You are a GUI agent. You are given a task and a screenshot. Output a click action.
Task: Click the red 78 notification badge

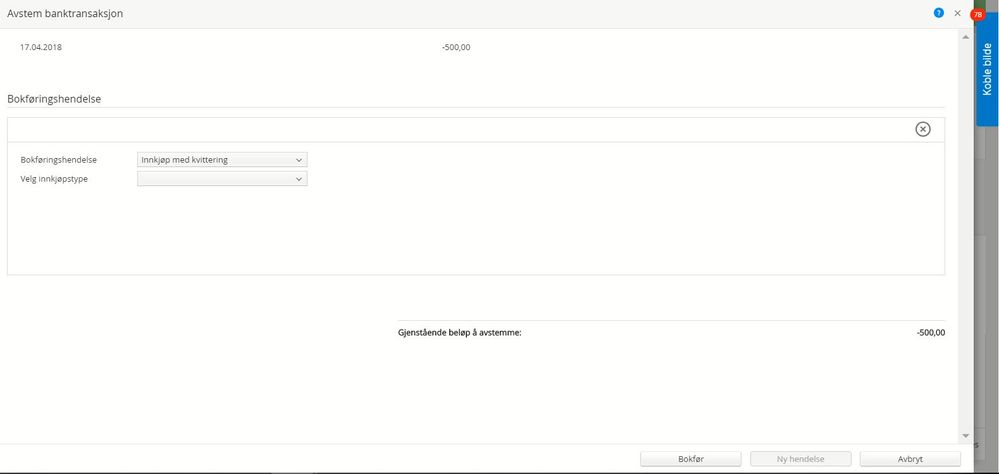click(x=977, y=15)
